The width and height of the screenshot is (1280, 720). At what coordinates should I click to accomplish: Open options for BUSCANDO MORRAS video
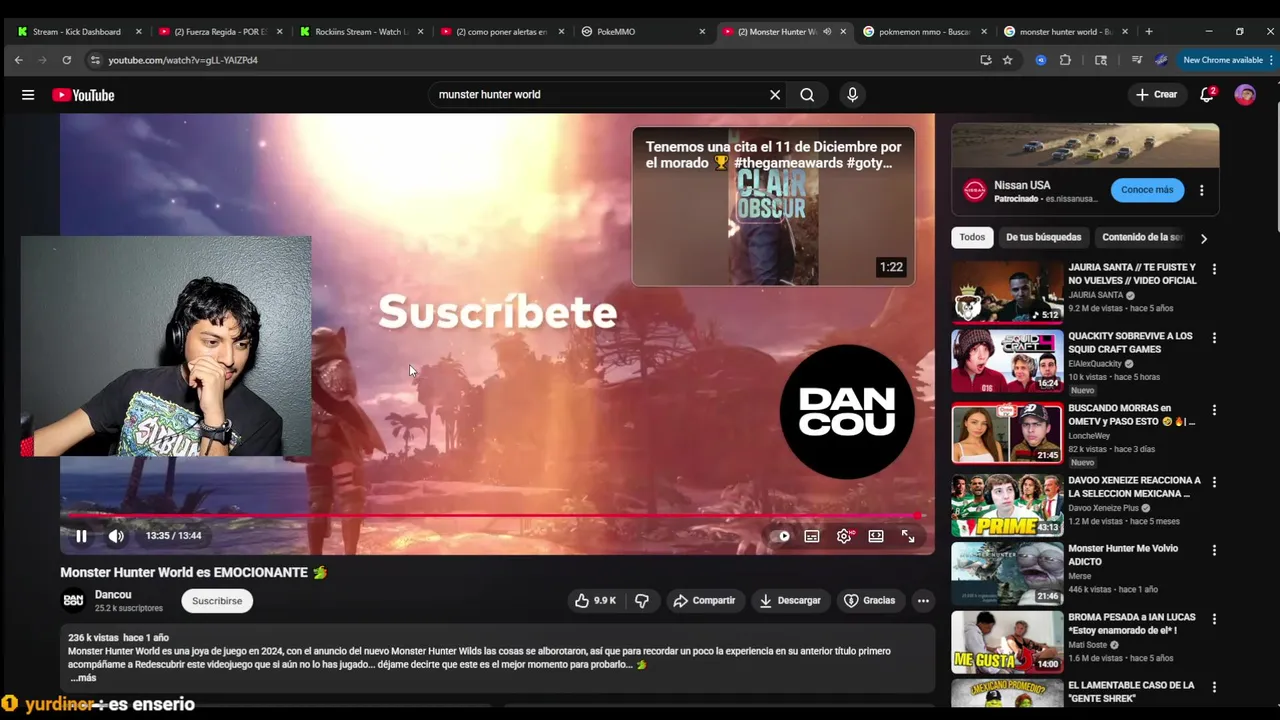pos(1215,410)
